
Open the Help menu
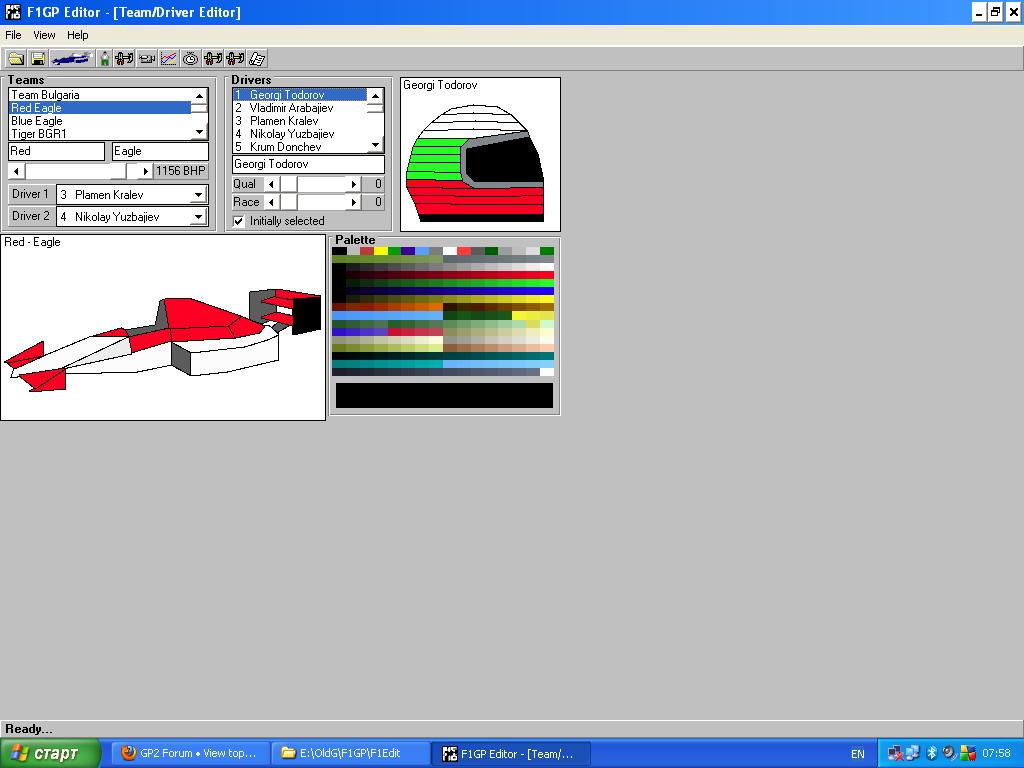point(78,35)
